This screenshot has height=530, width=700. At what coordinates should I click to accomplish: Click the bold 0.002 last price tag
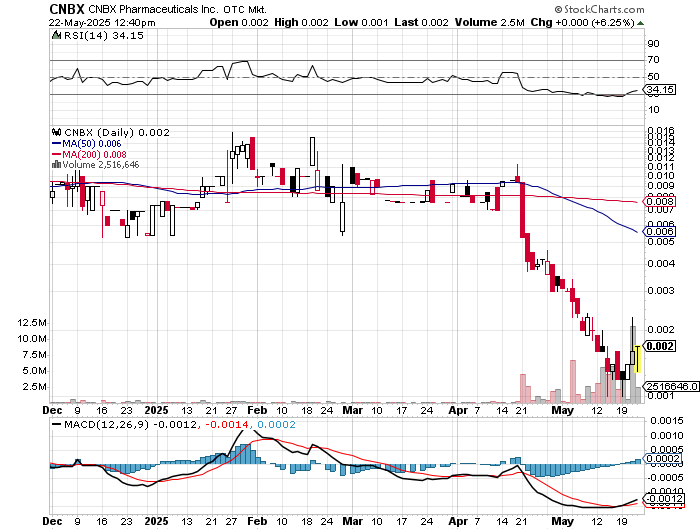tap(659, 346)
